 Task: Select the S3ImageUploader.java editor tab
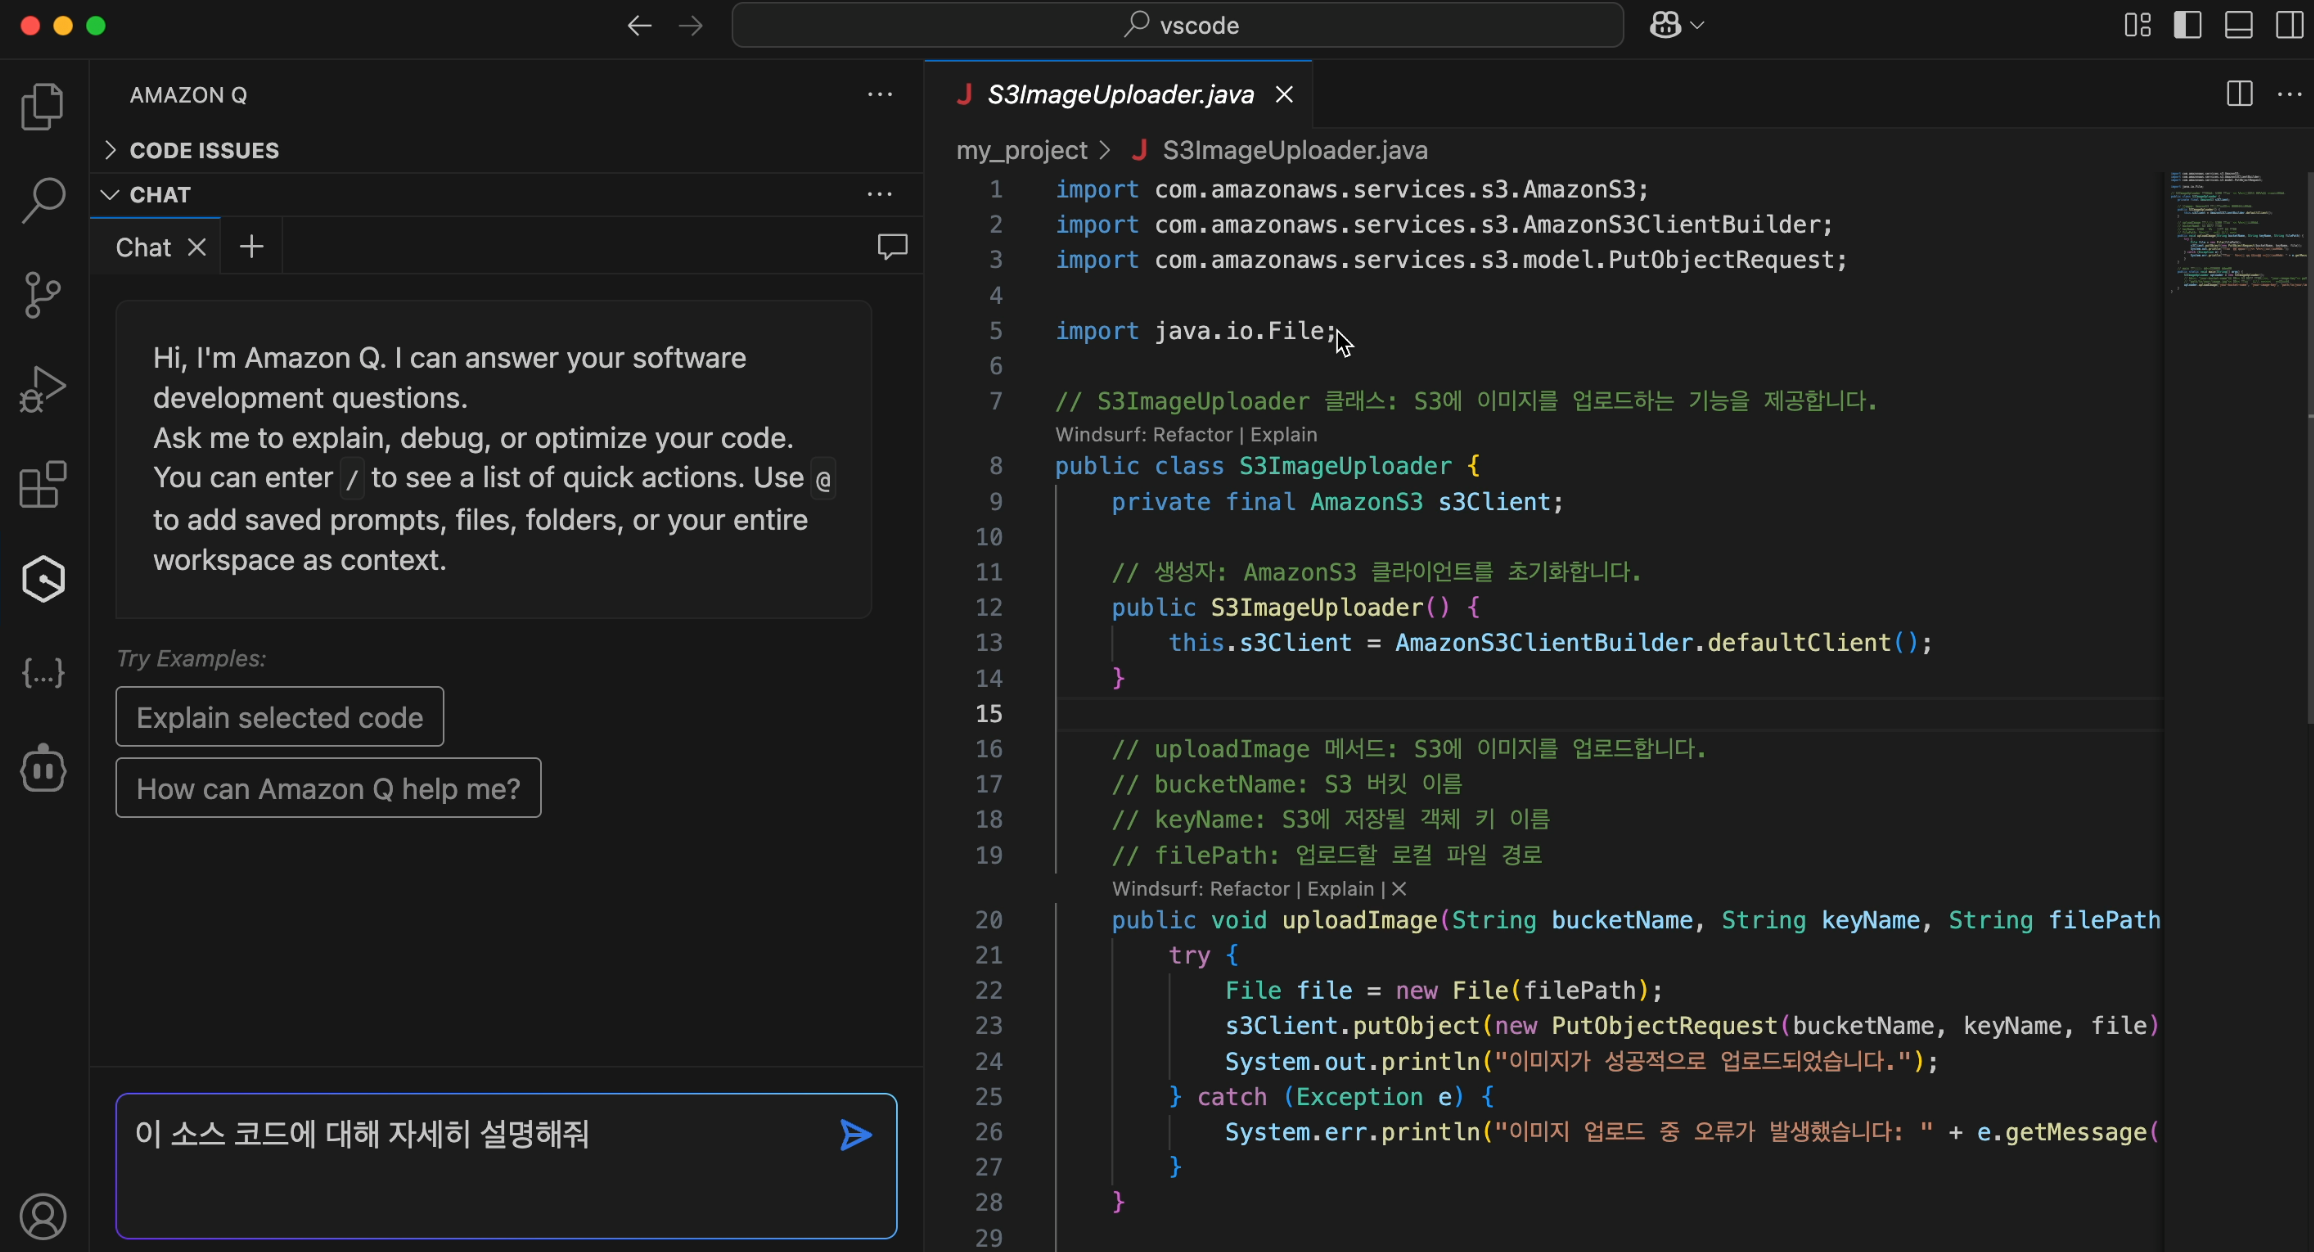tap(1119, 94)
